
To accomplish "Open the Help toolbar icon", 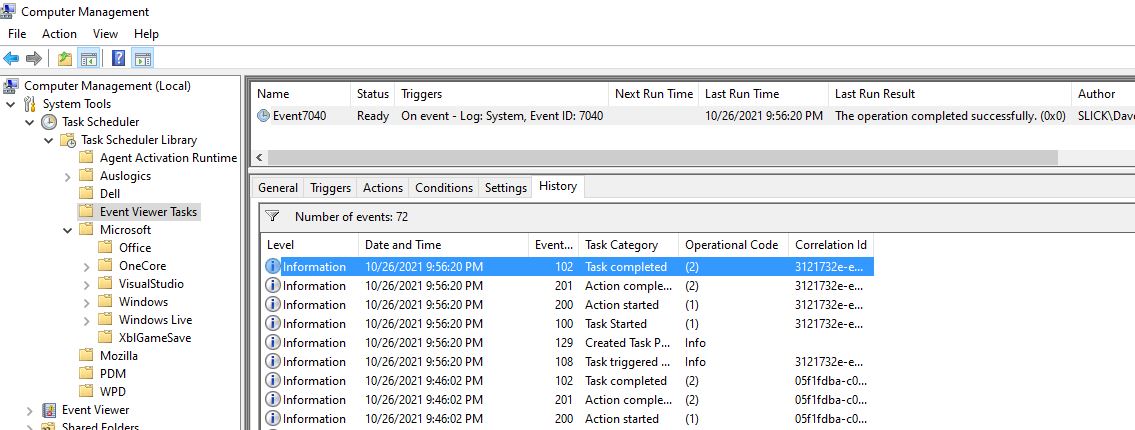I will click(119, 59).
